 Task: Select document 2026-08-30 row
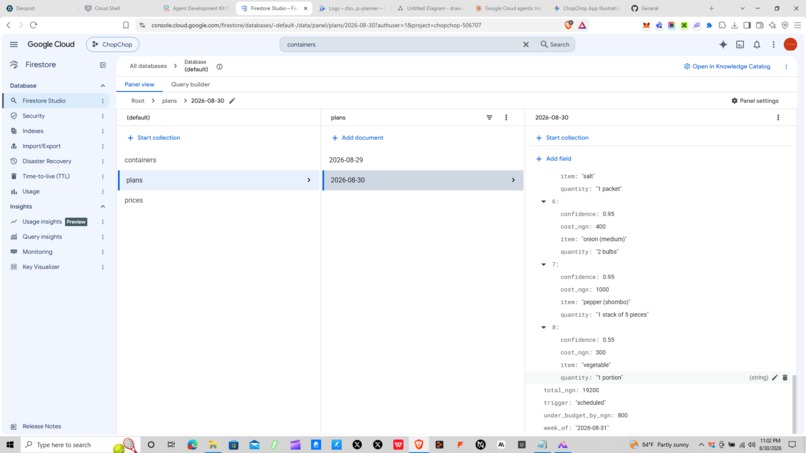click(423, 180)
